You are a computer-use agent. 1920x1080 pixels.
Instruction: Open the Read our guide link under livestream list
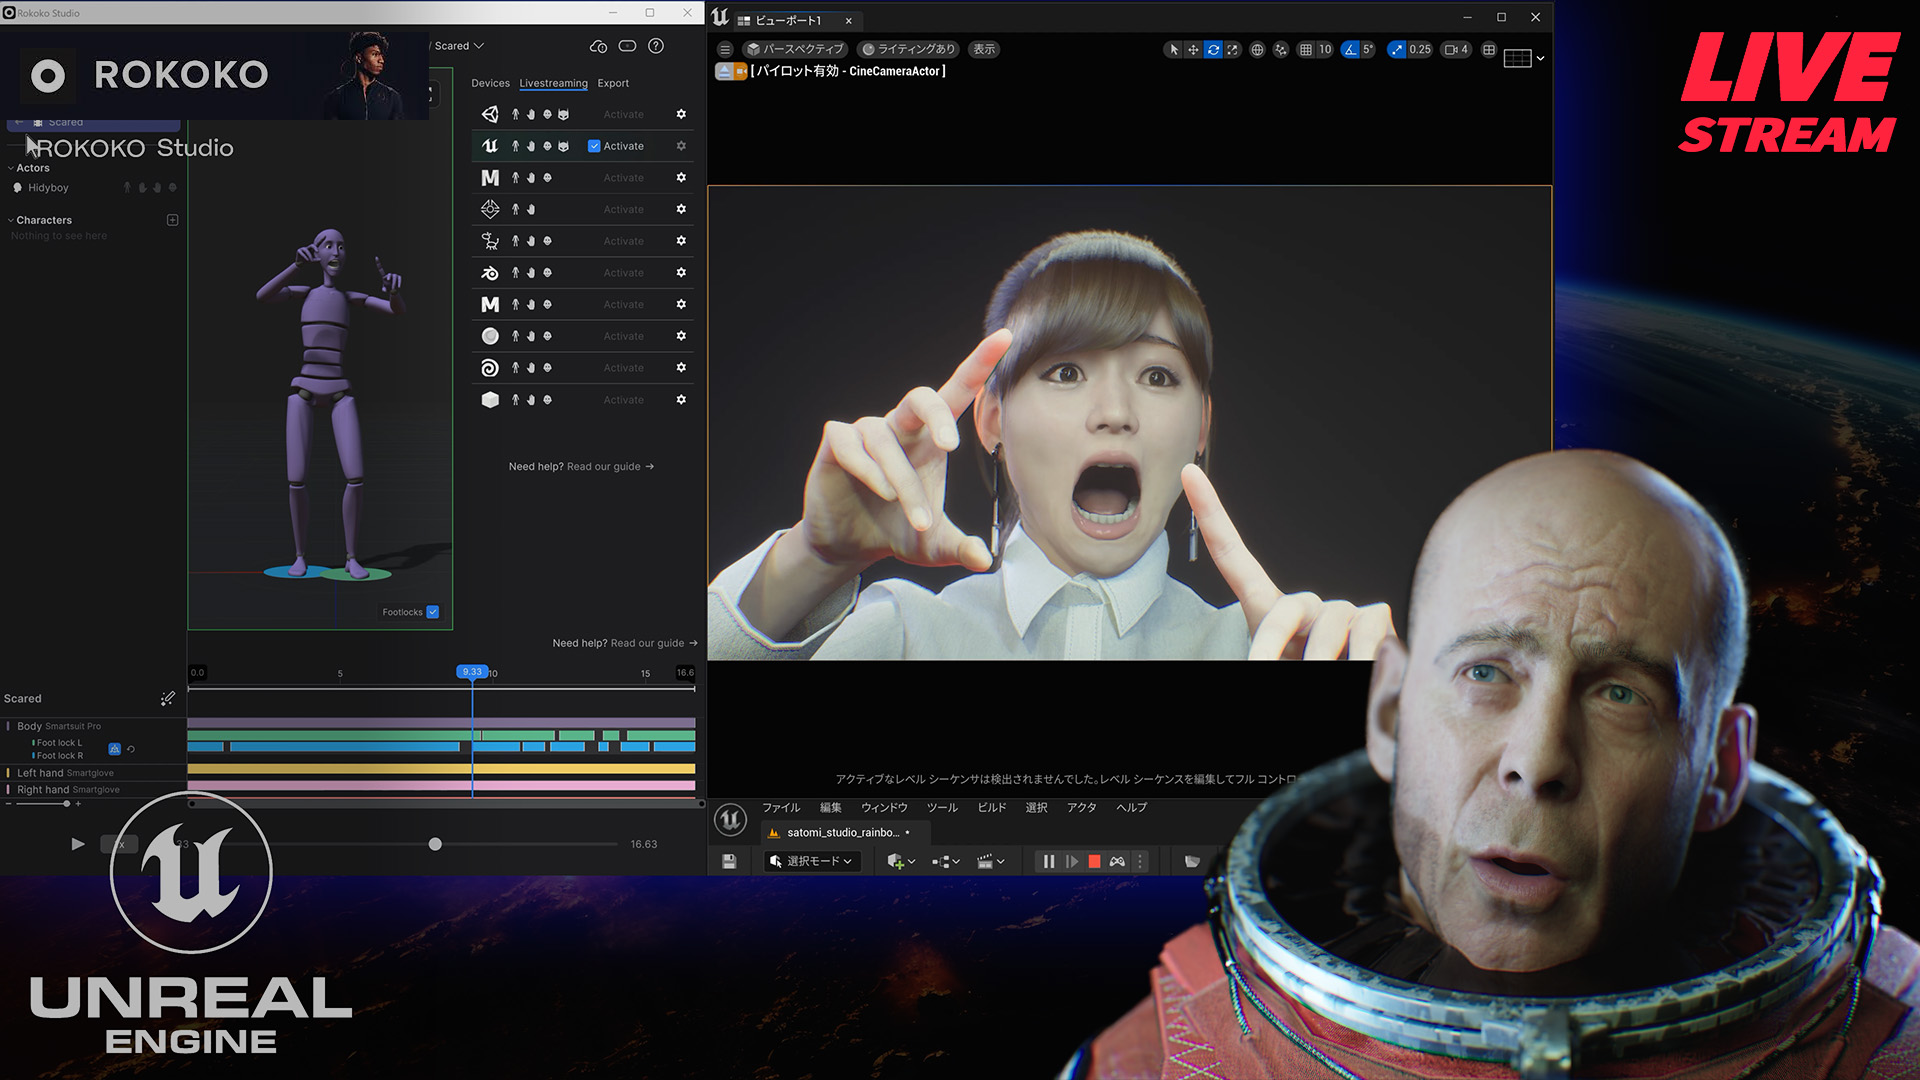click(x=610, y=466)
